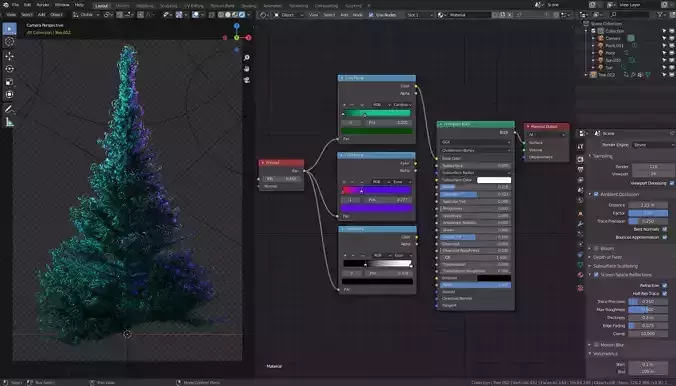Image resolution: width=676 pixels, height=386 pixels.
Task: Select the Annotate tool
Action: click(x=9, y=110)
